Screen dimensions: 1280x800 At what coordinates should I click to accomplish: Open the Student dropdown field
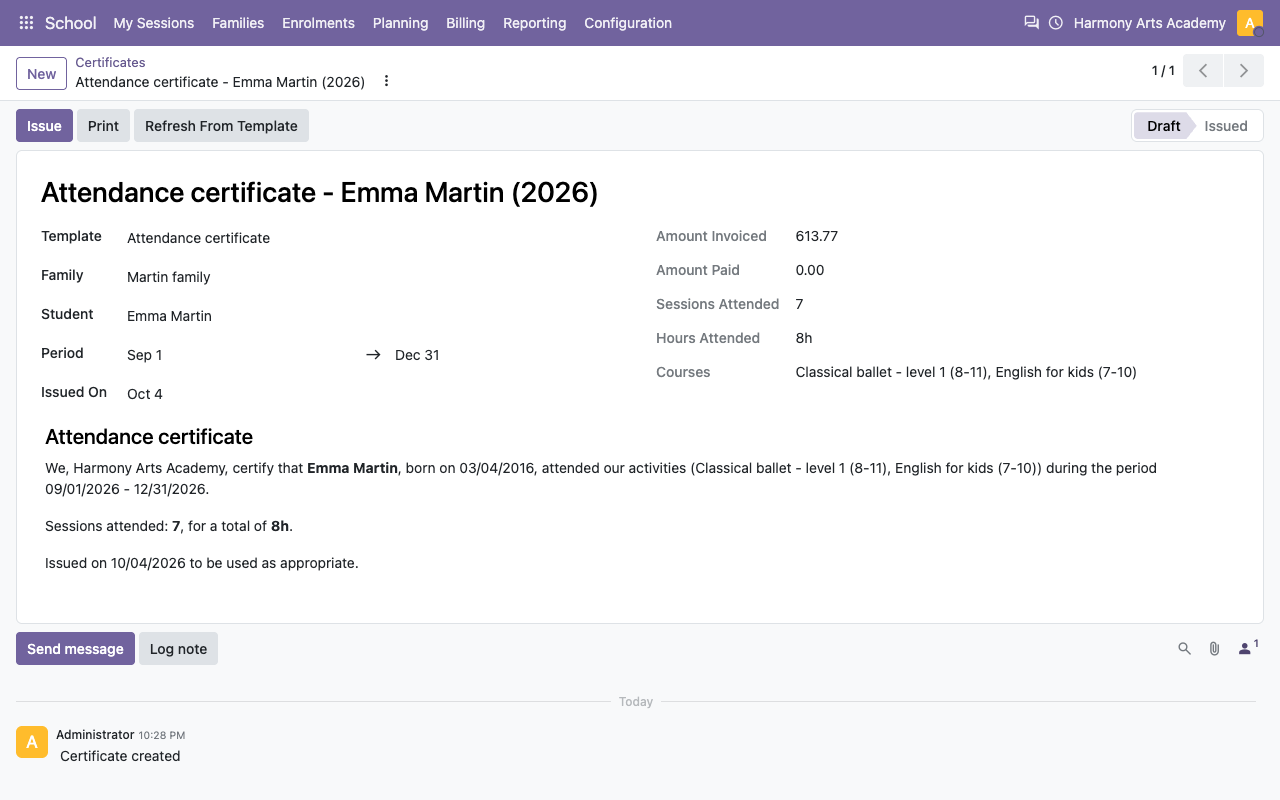[375, 316]
